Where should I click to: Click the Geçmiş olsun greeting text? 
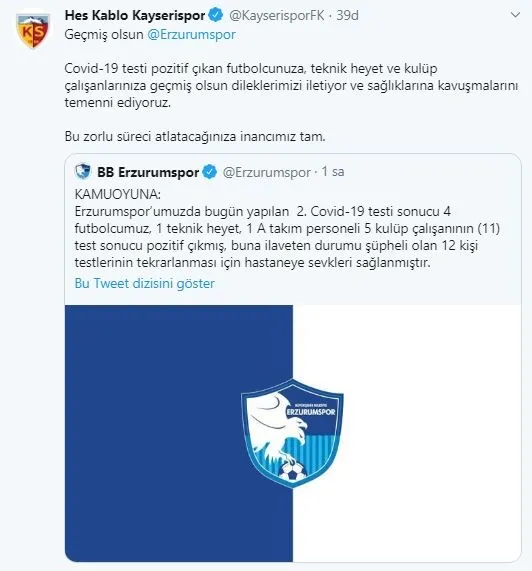coord(104,35)
